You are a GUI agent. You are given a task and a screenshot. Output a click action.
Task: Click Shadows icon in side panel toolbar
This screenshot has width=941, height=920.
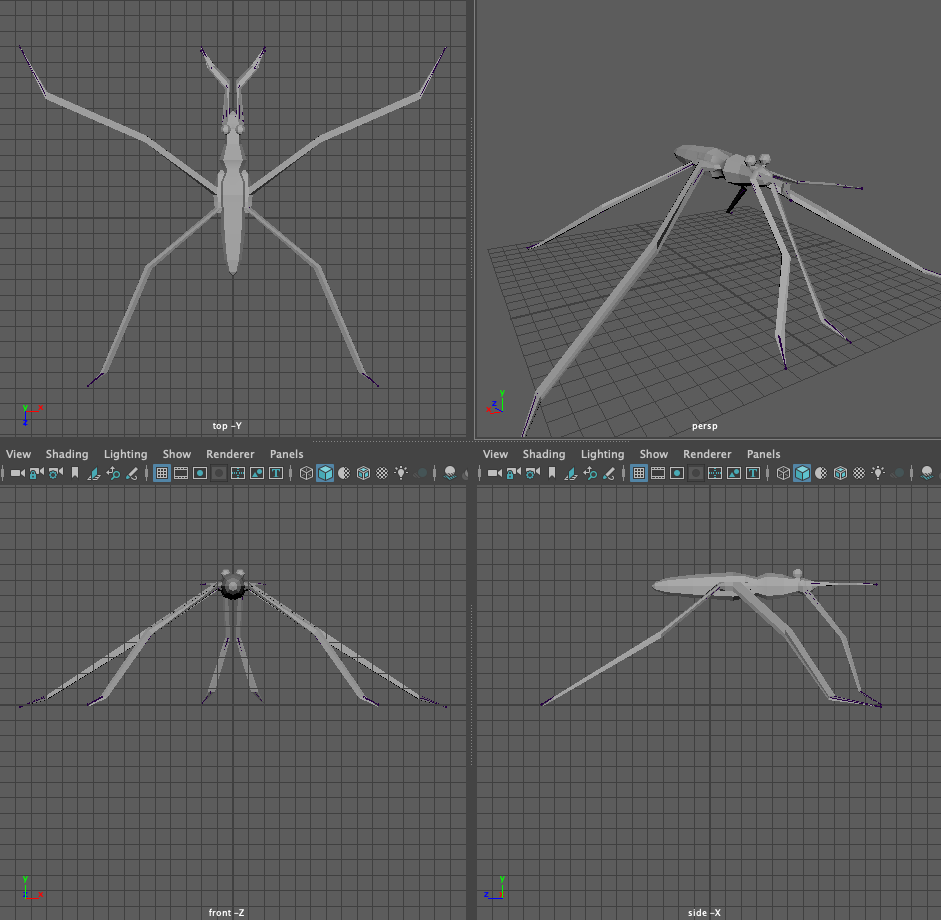[x=898, y=474]
